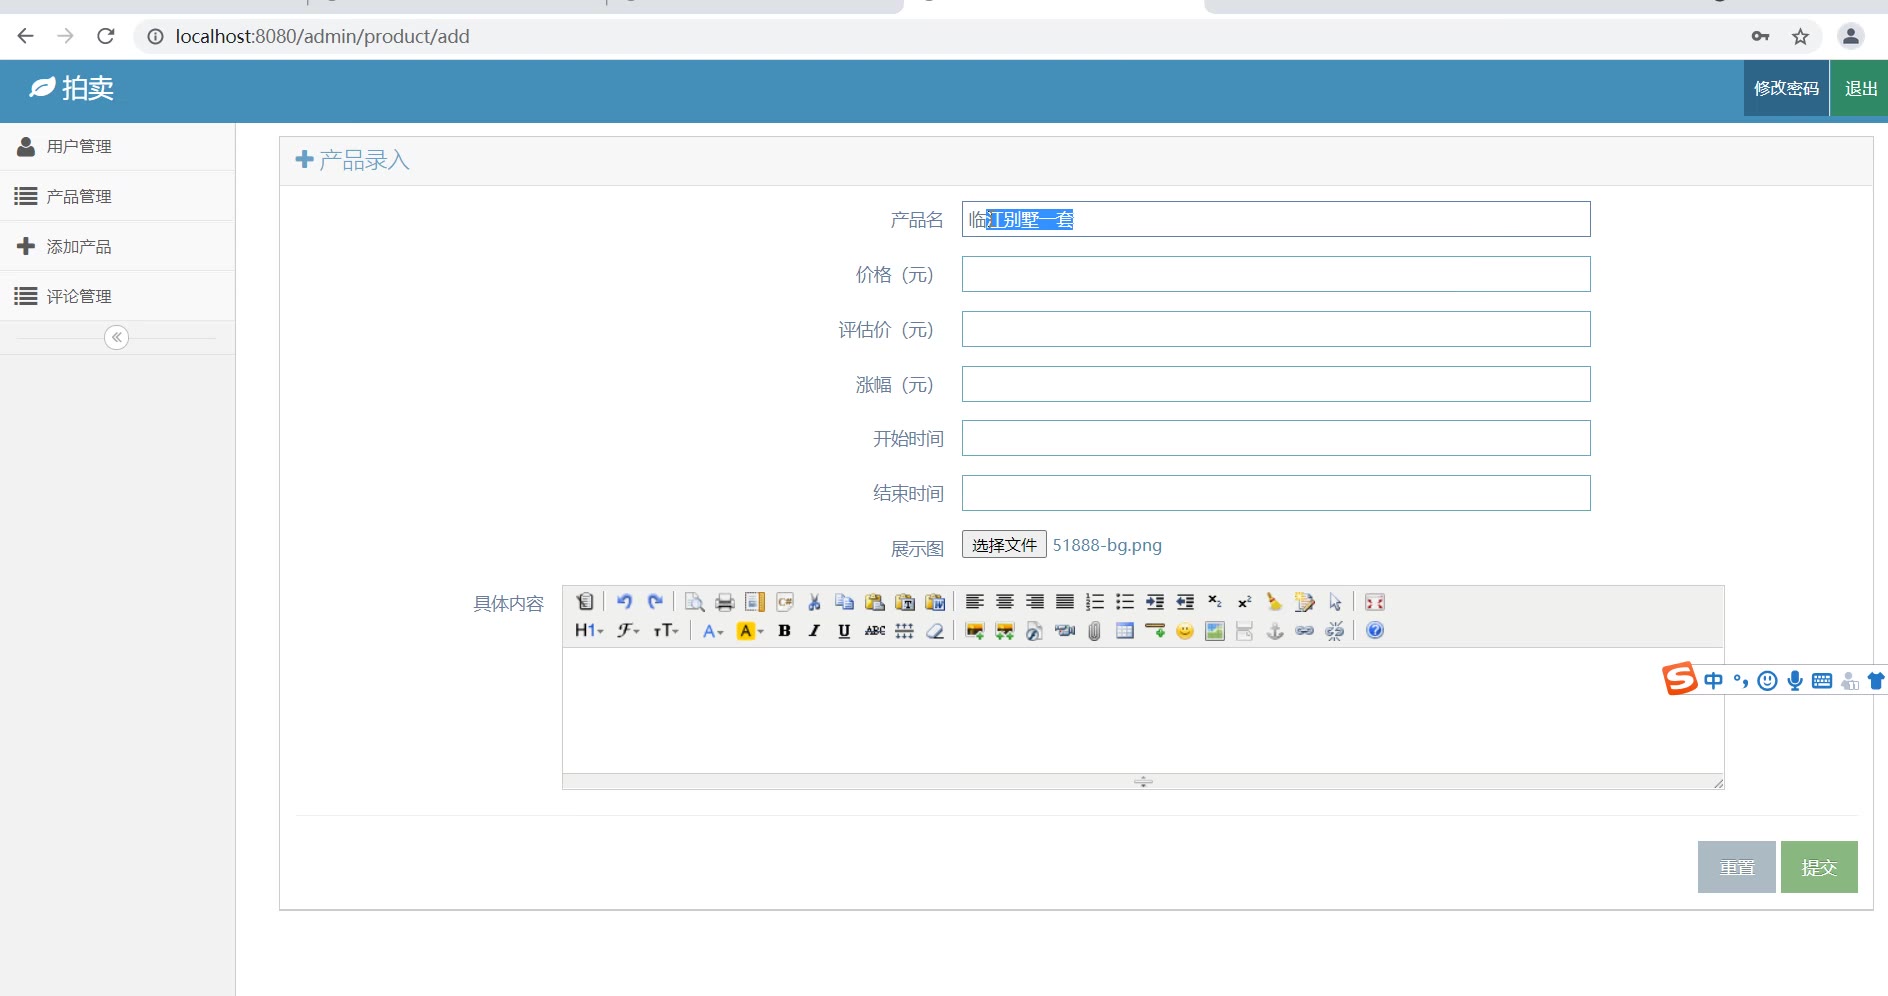1888x996 pixels.
Task: Apply strikethrough formatting
Action: click(875, 631)
